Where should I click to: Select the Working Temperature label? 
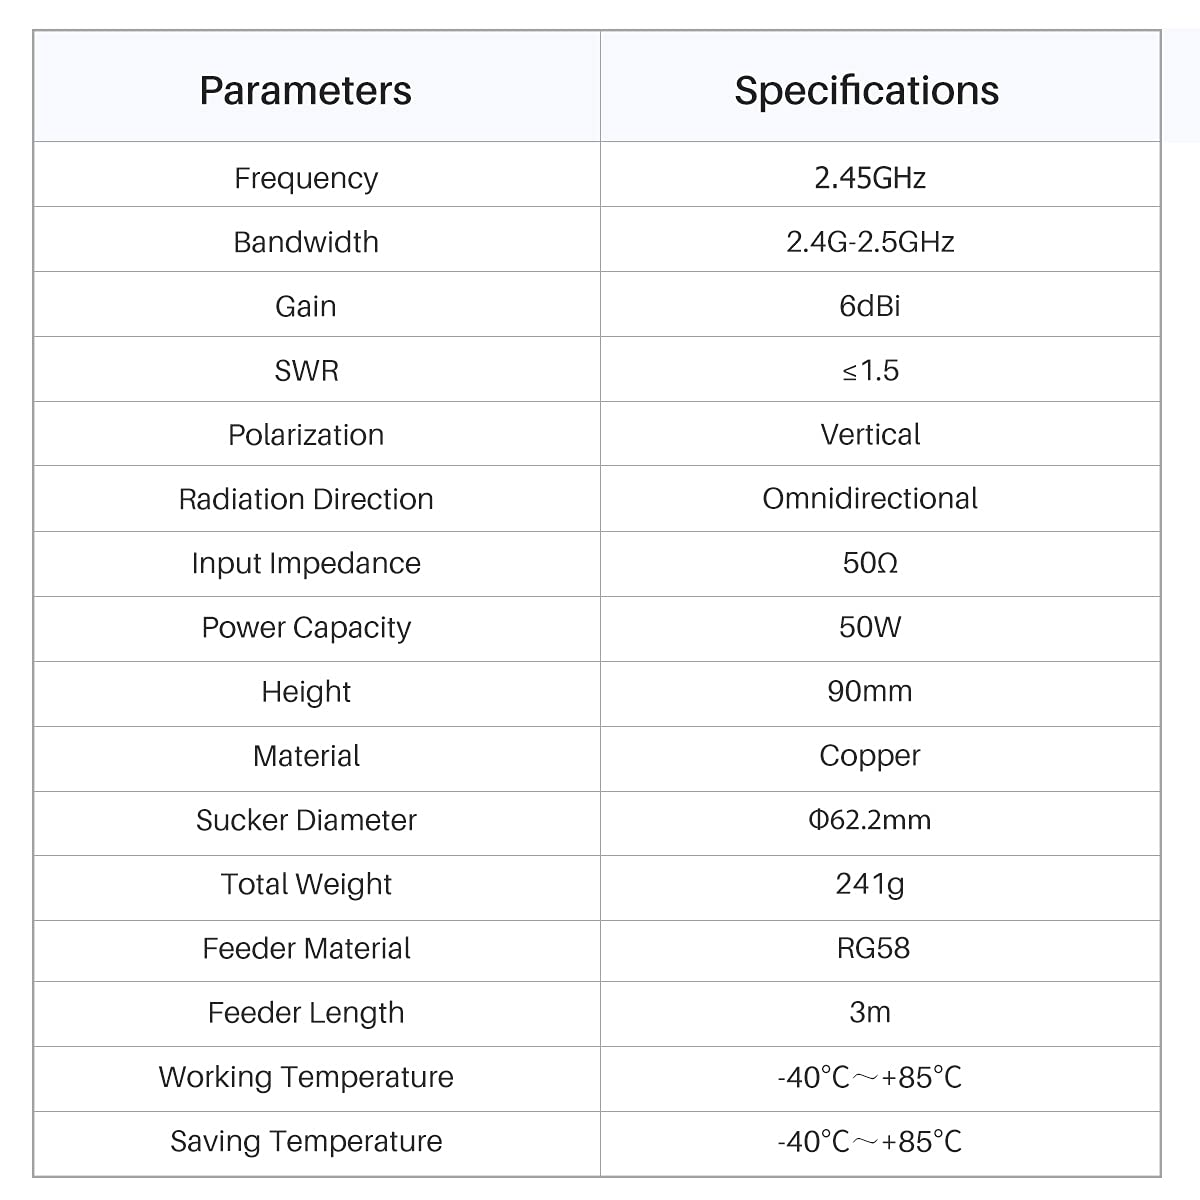pyautogui.click(x=306, y=1077)
